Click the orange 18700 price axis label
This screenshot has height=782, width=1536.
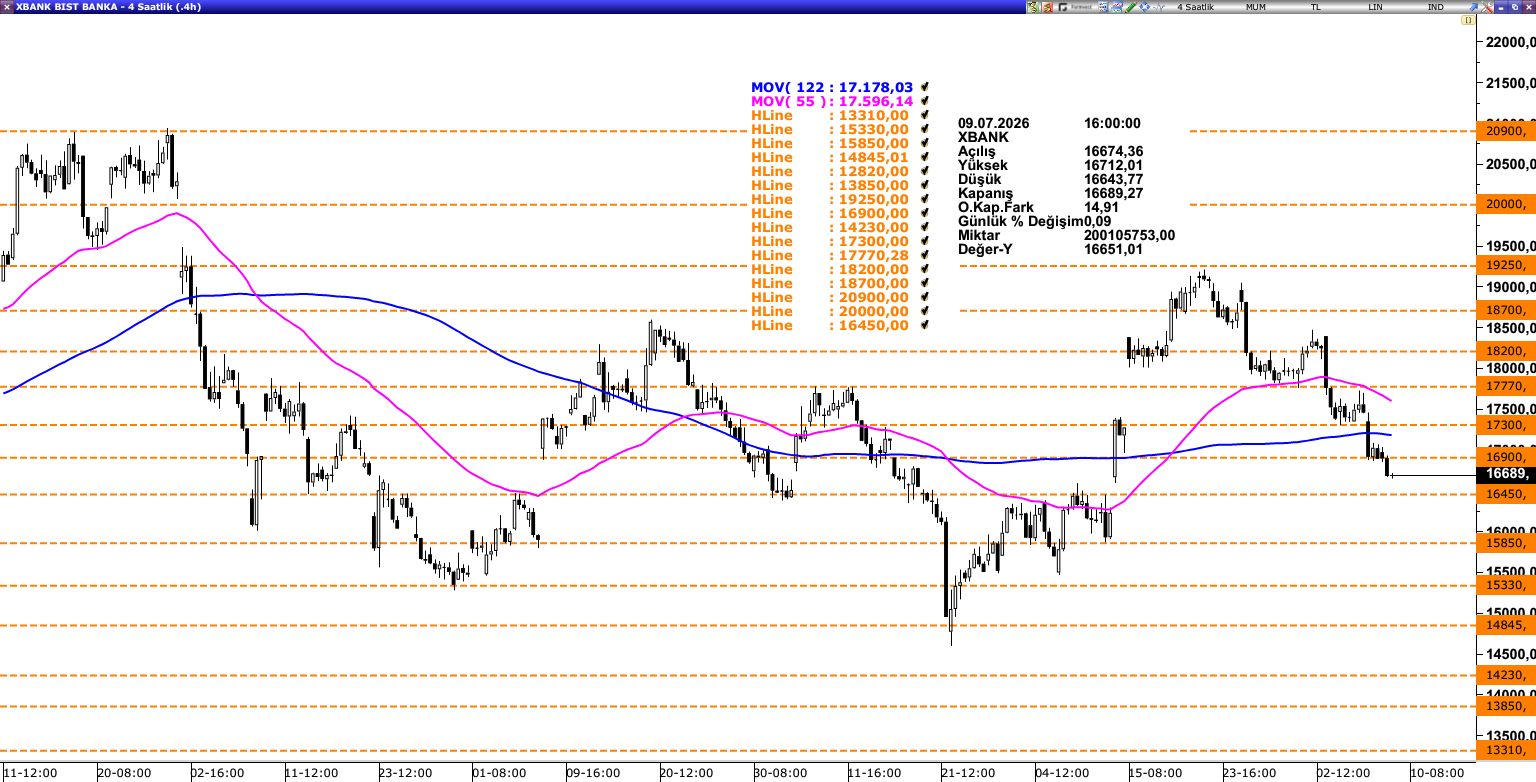point(1506,310)
